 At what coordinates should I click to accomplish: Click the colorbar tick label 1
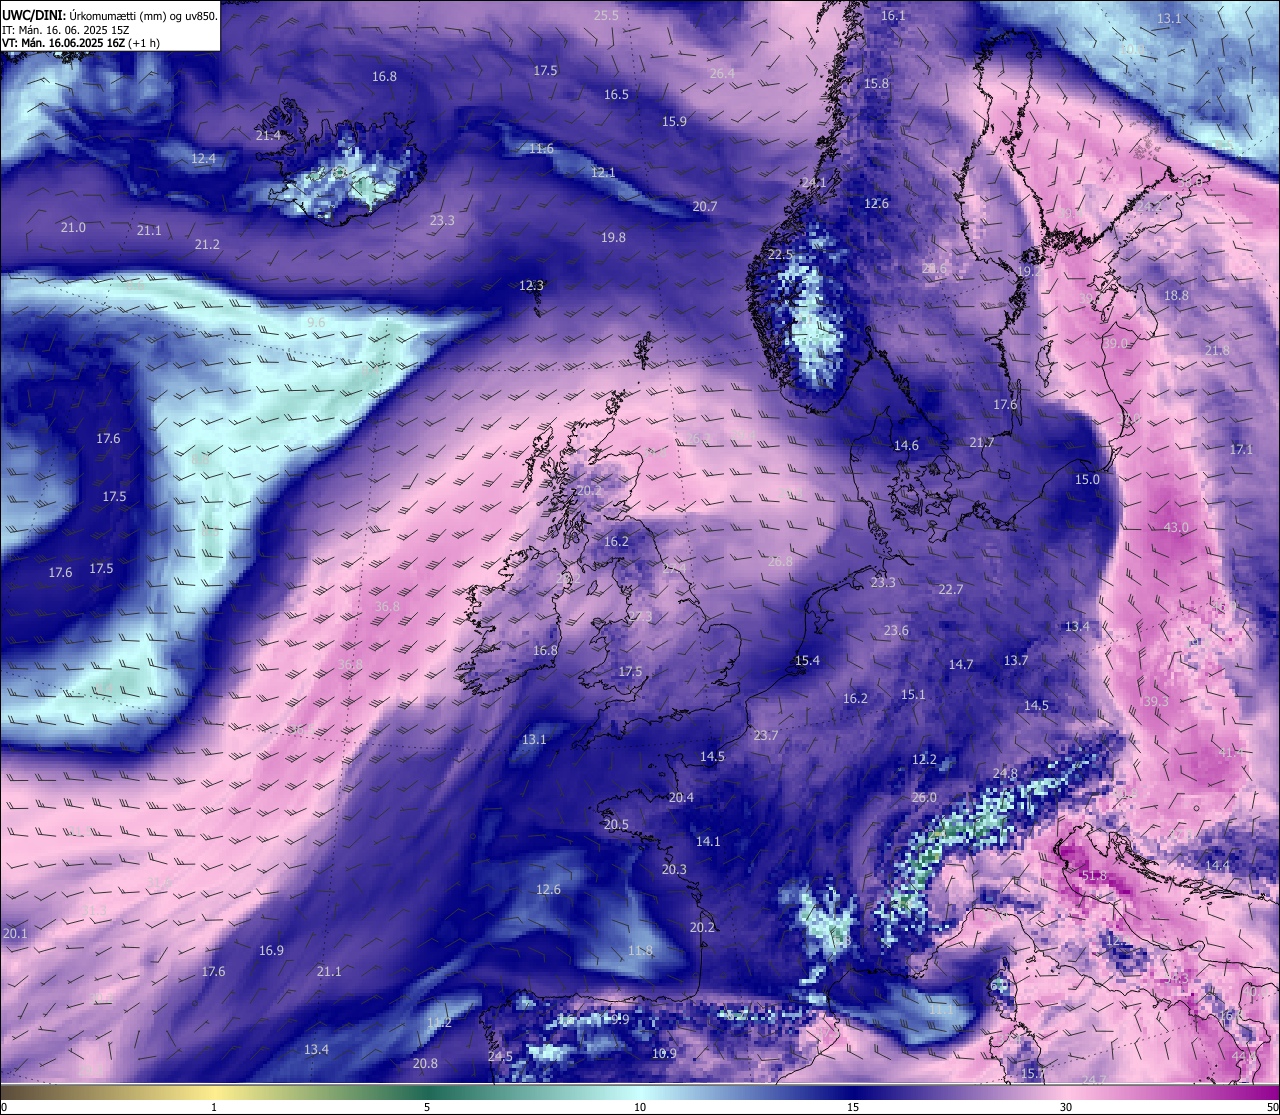coord(214,1107)
